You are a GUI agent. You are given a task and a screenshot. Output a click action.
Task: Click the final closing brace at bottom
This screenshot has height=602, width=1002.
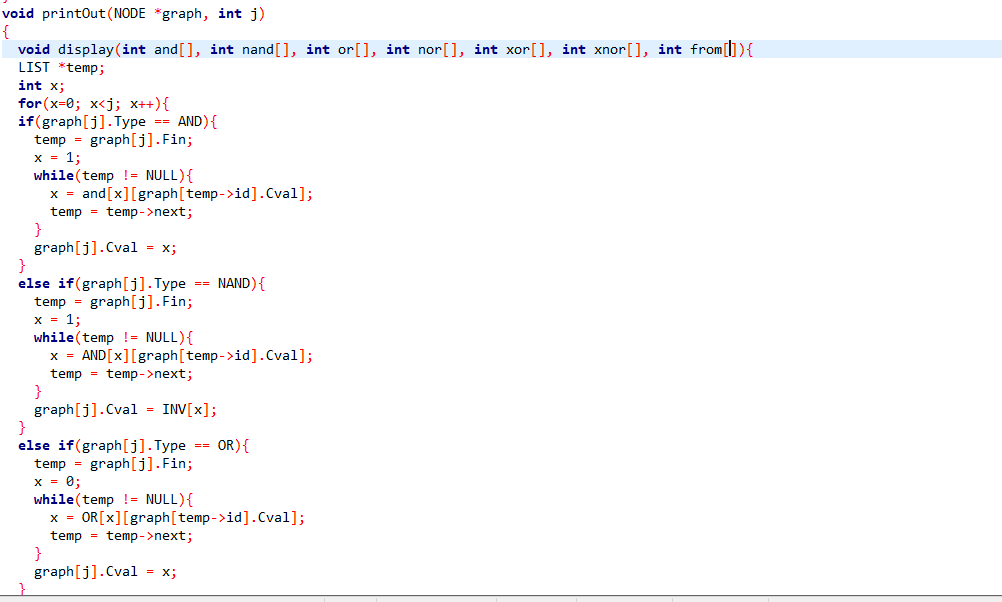coord(22,589)
